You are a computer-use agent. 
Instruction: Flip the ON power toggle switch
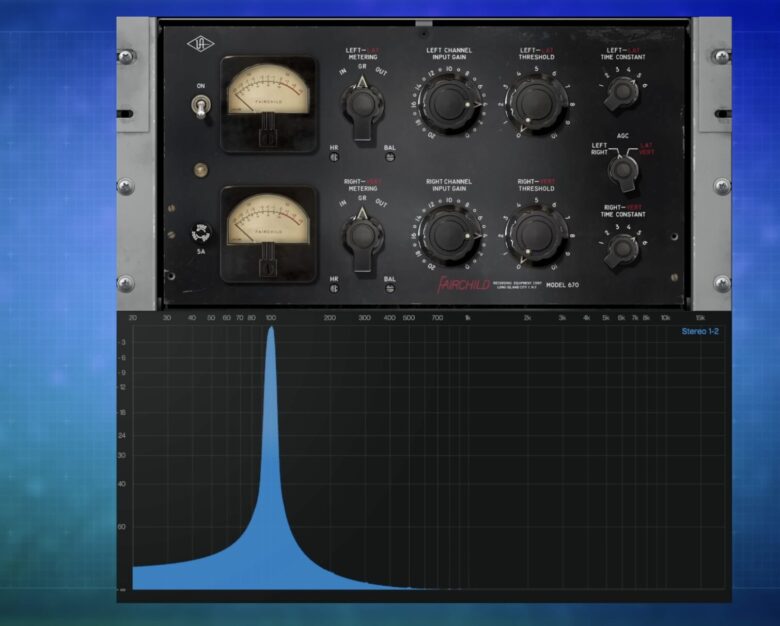point(202,107)
